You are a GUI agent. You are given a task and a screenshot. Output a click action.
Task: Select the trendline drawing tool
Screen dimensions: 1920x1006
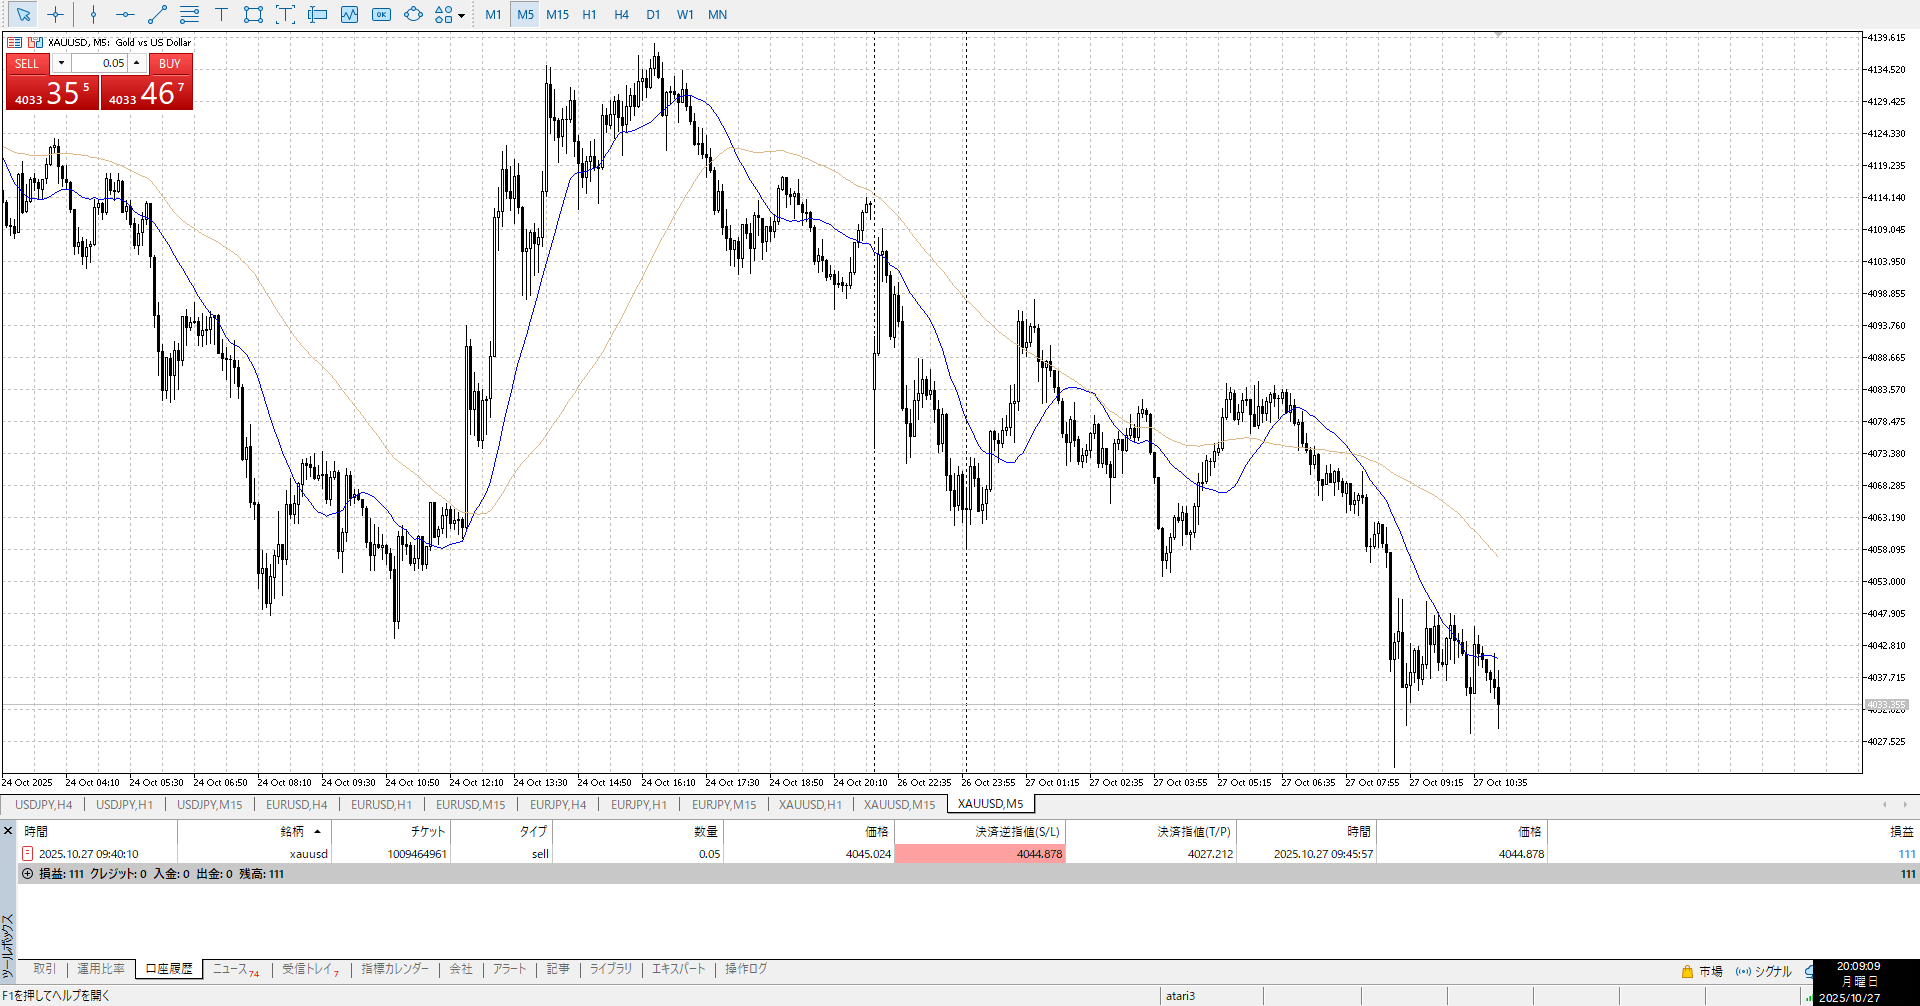point(157,14)
